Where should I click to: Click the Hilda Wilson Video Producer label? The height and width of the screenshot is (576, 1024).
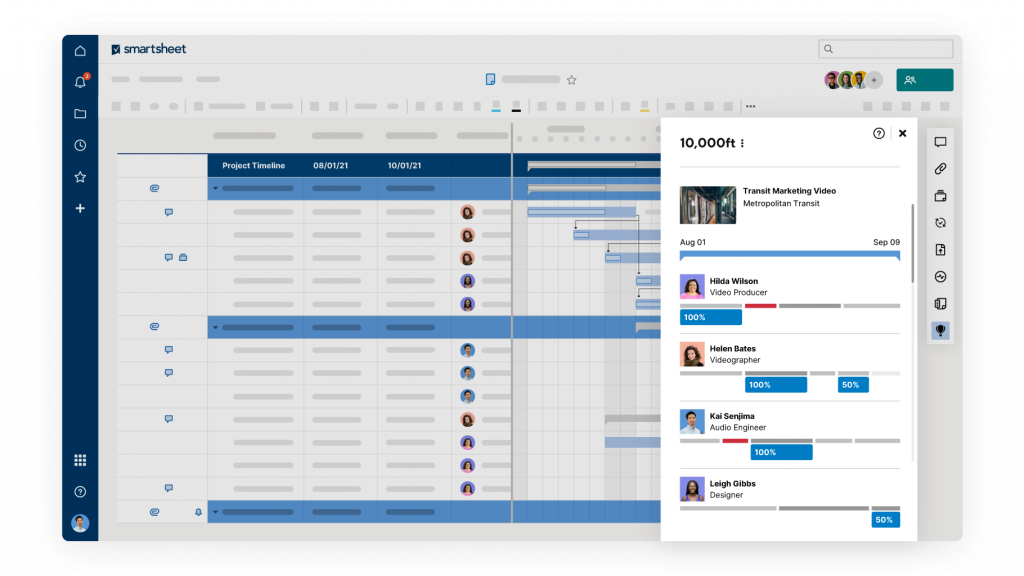(739, 287)
